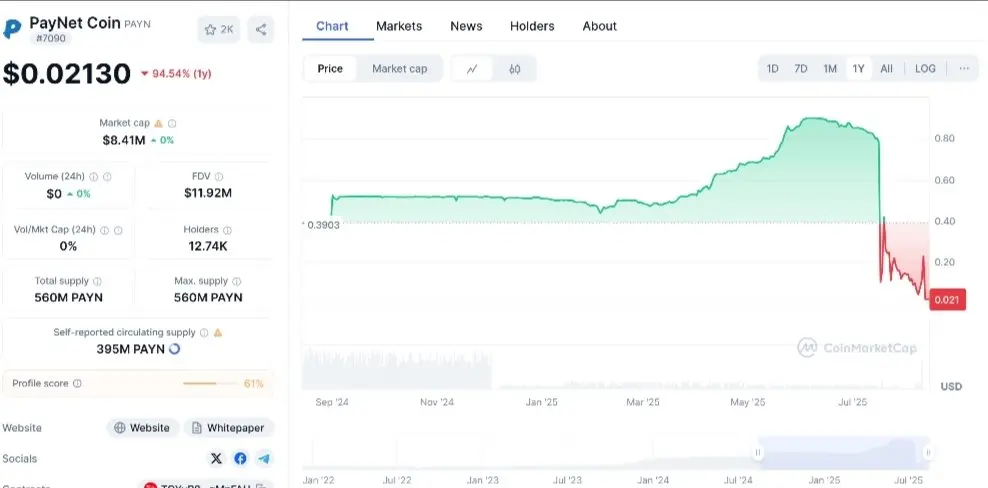Click the 395M PAYN circulating supply value
This screenshot has width=988, height=488.
(130, 349)
